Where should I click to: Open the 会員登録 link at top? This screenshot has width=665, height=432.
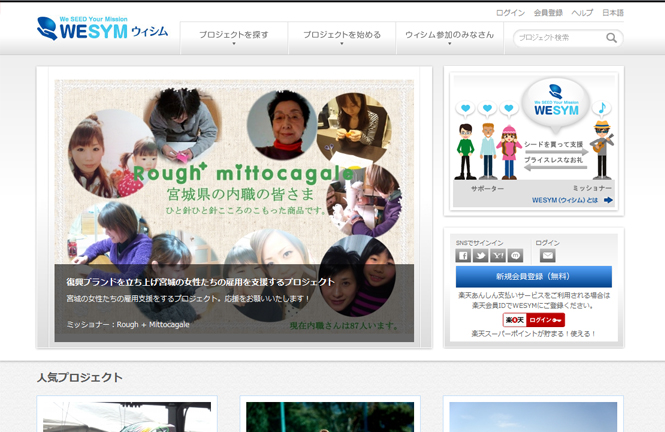point(548,13)
